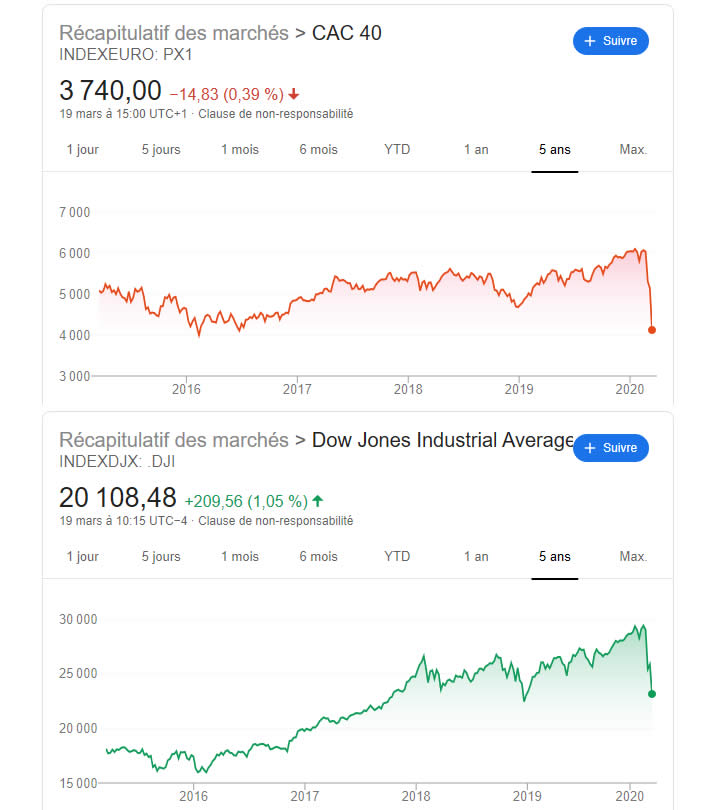Click the green endpoint dot on Dow Jones chart
720x810 pixels.
(x=652, y=694)
